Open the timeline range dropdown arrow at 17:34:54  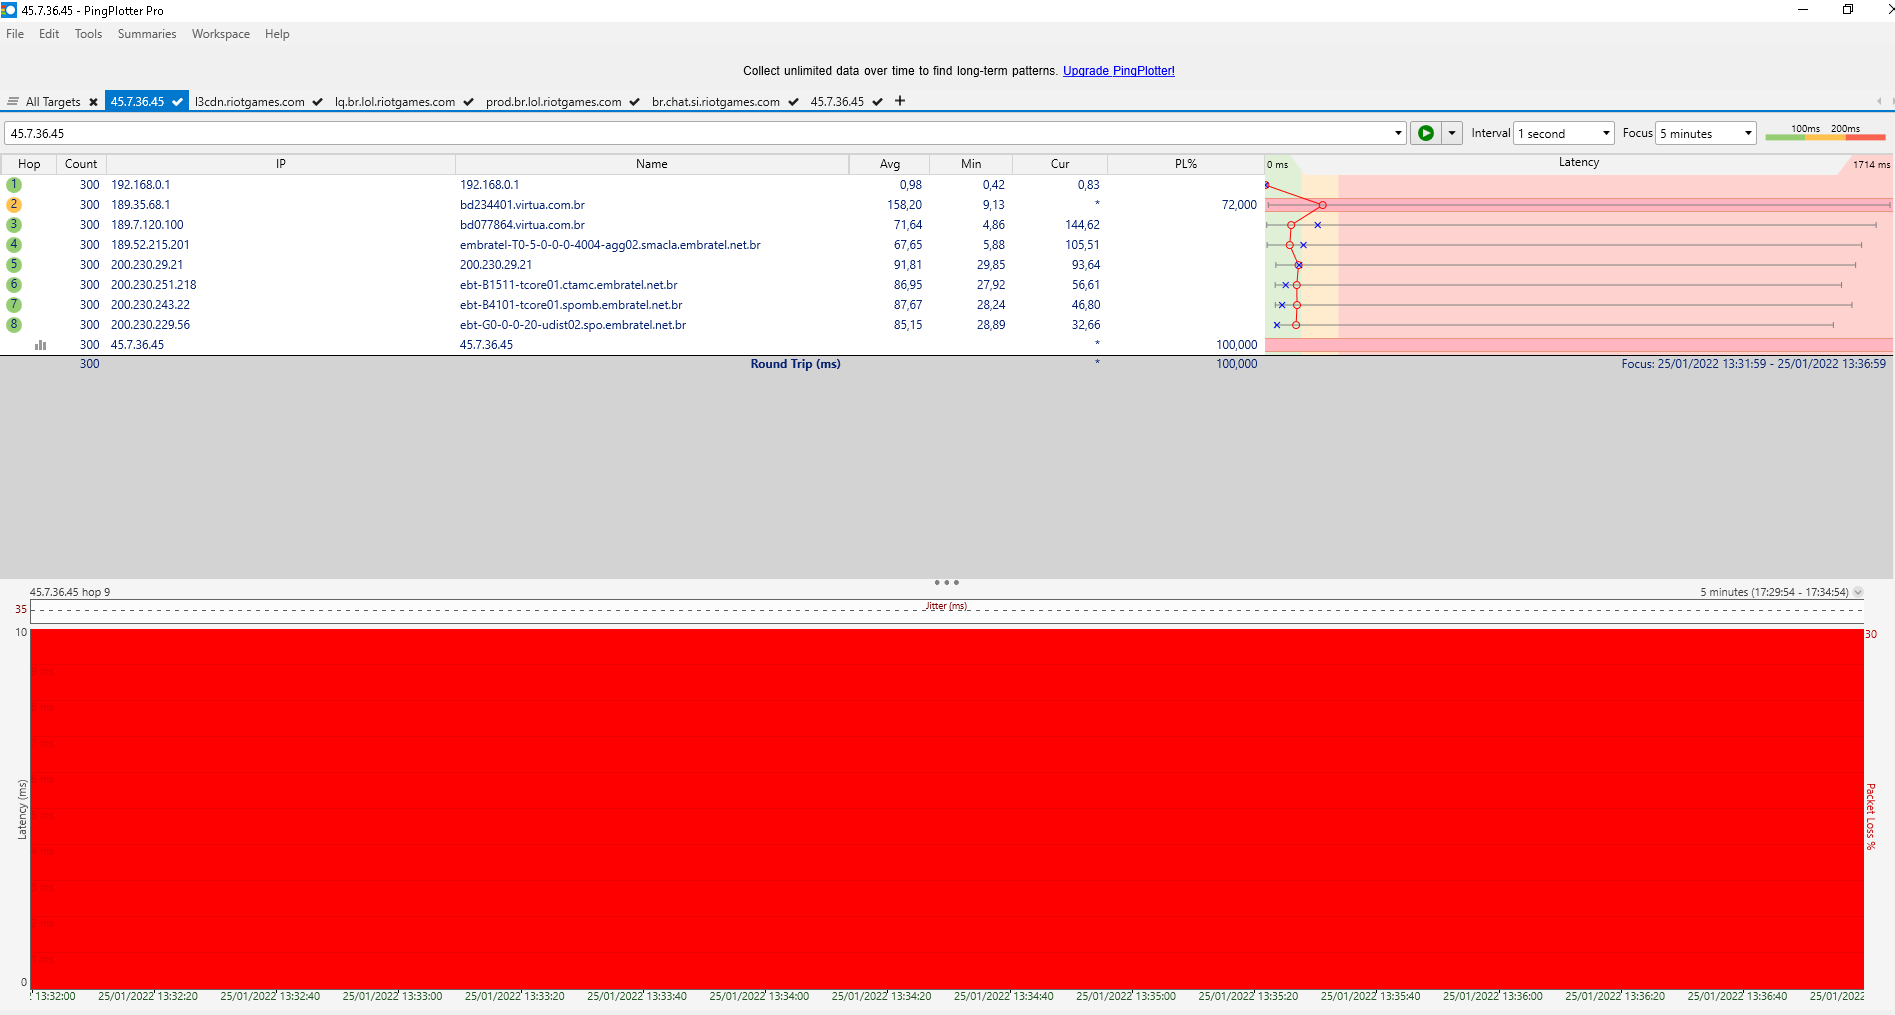pos(1858,592)
